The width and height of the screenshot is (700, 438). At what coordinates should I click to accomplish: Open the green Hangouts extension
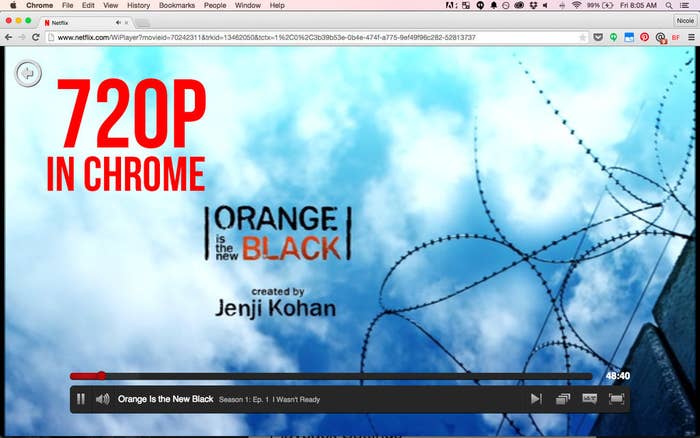pos(614,38)
